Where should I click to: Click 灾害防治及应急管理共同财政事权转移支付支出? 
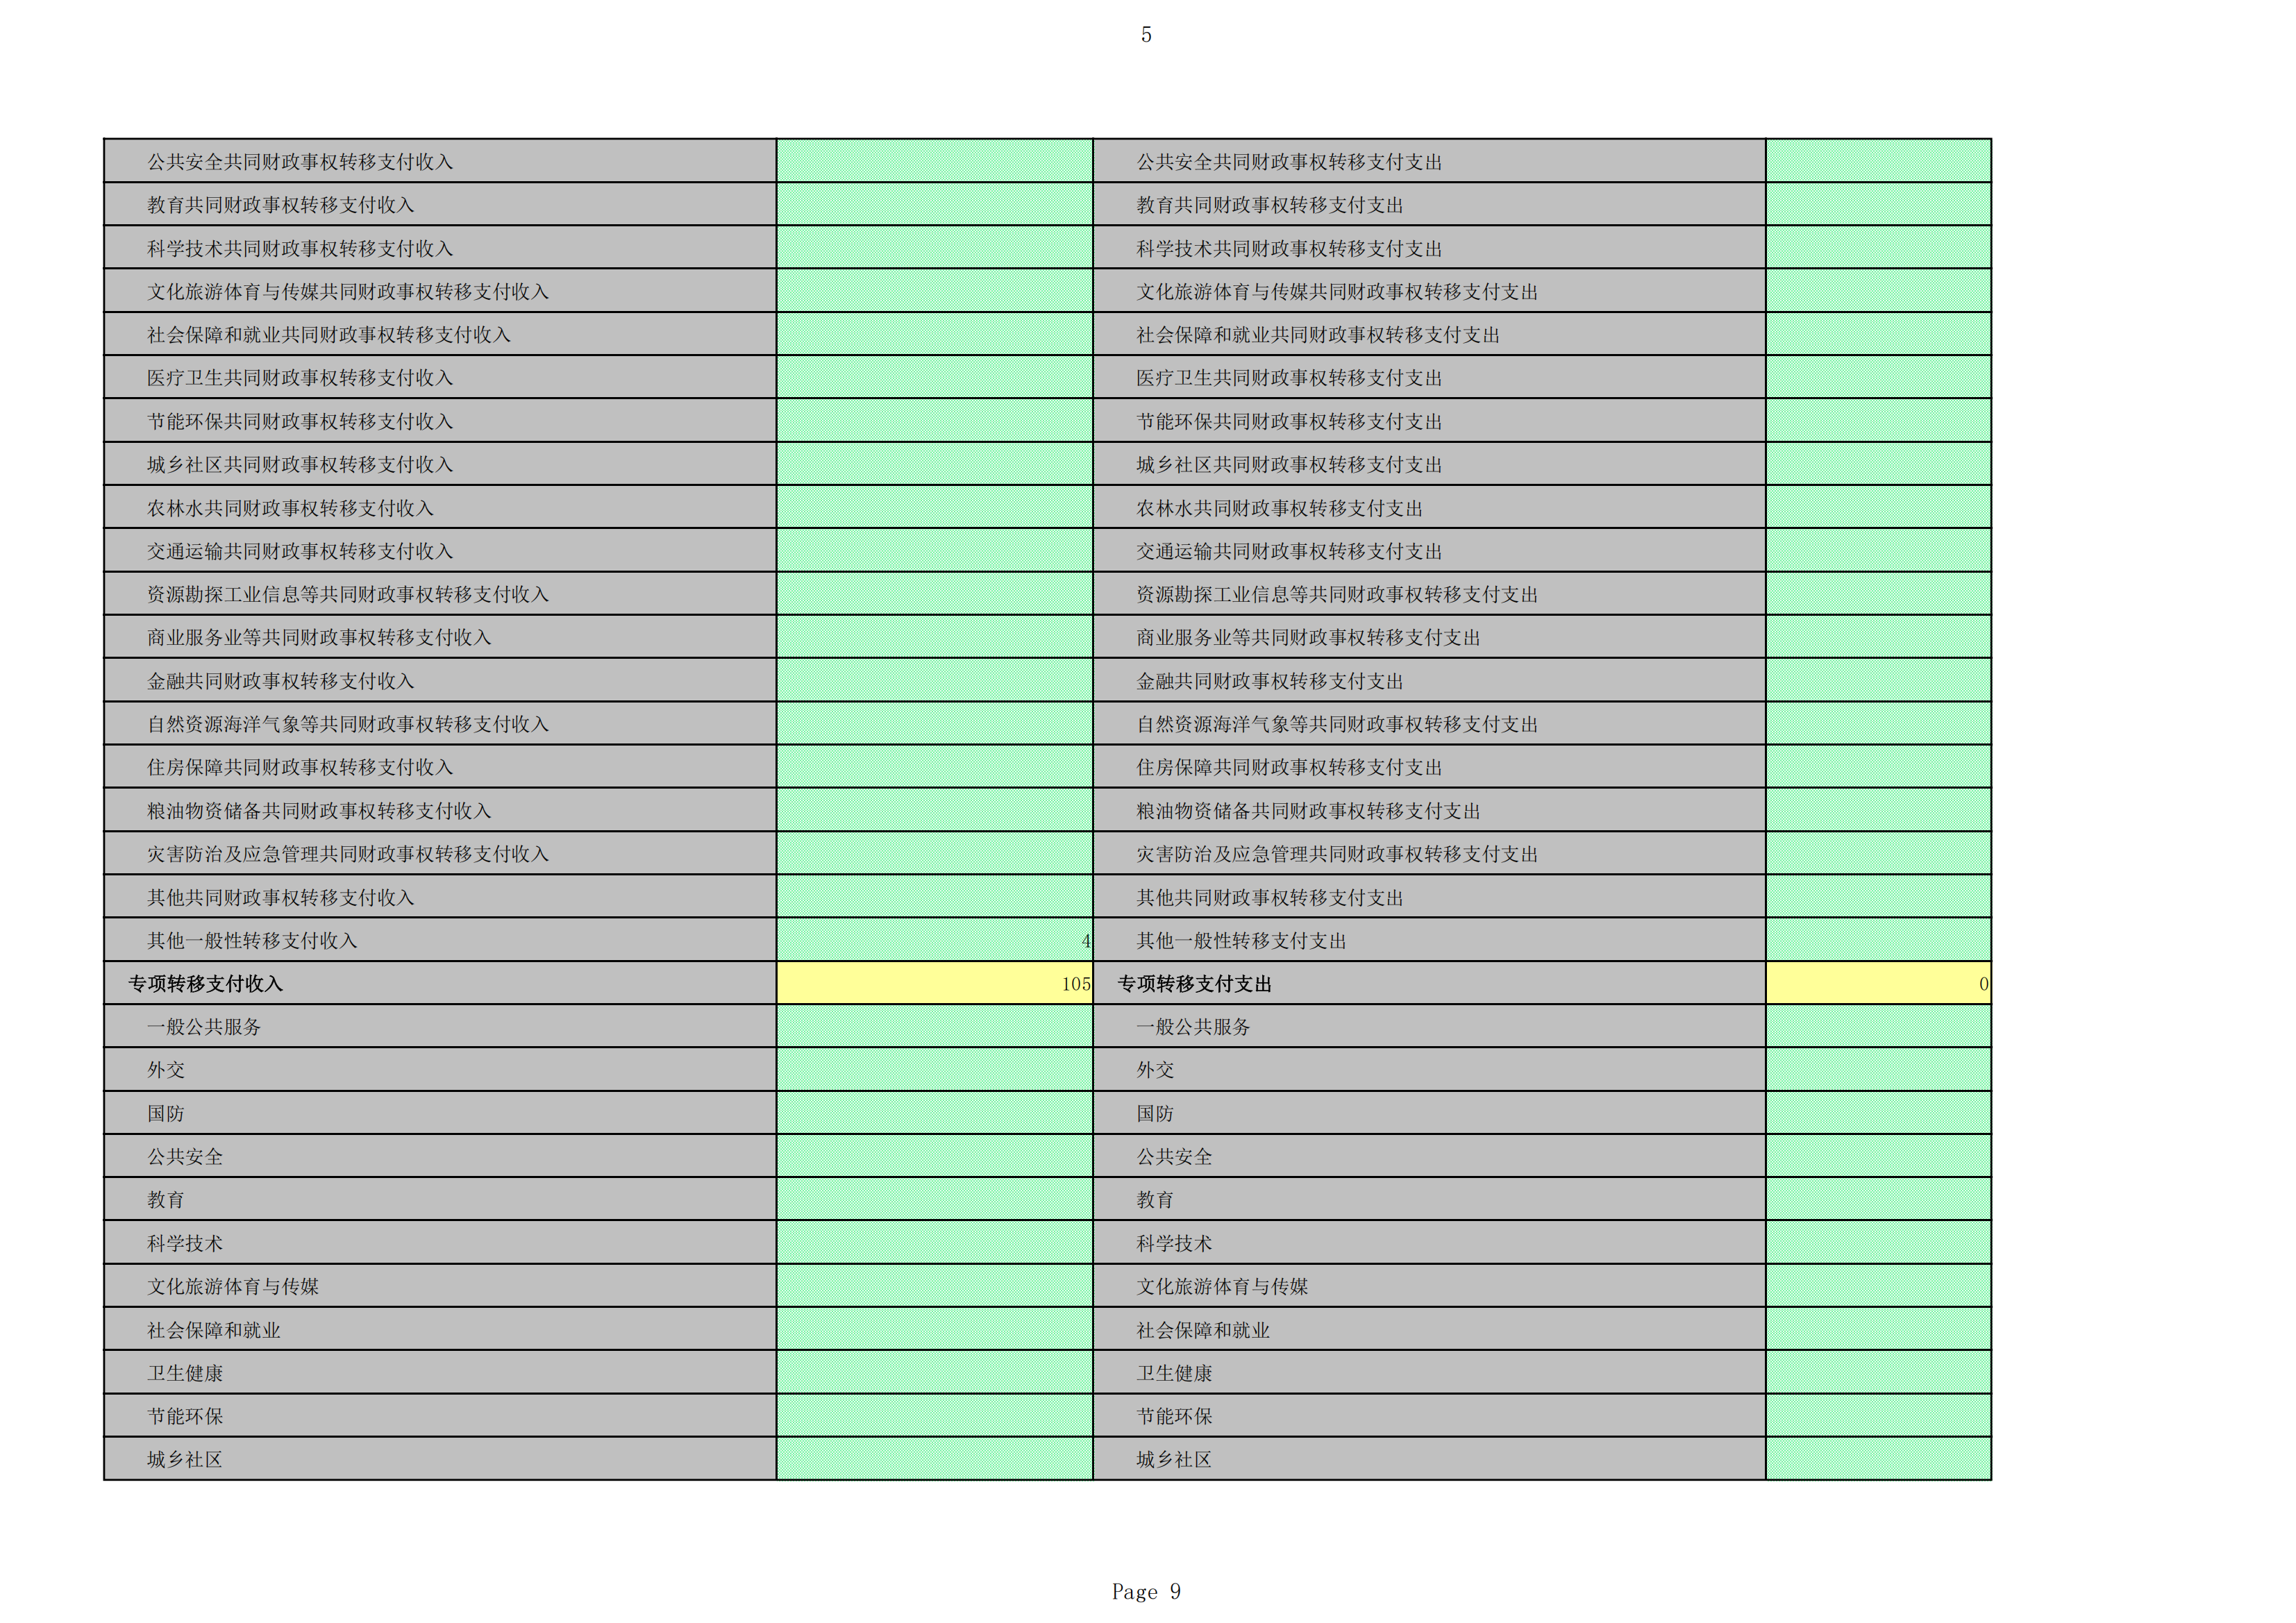(1337, 855)
